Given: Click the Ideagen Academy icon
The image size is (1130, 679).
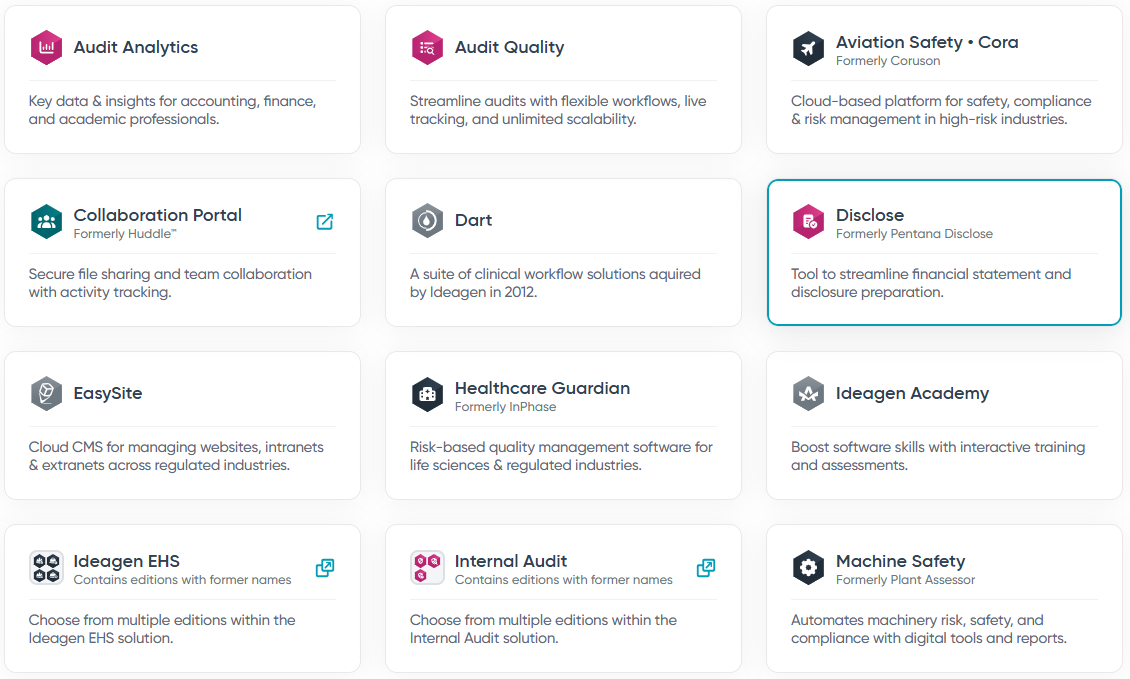Looking at the screenshot, I should pyautogui.click(x=808, y=394).
